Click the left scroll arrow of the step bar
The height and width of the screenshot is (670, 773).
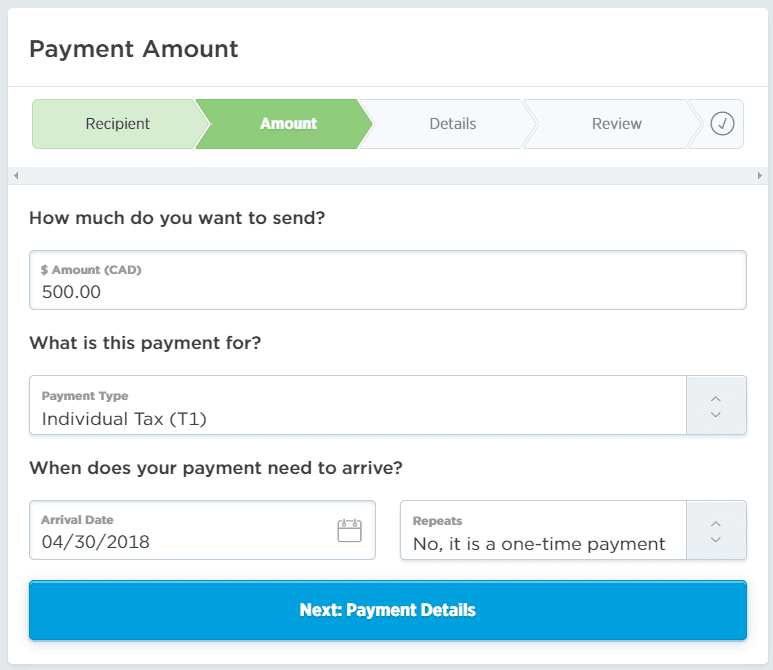coord(14,176)
